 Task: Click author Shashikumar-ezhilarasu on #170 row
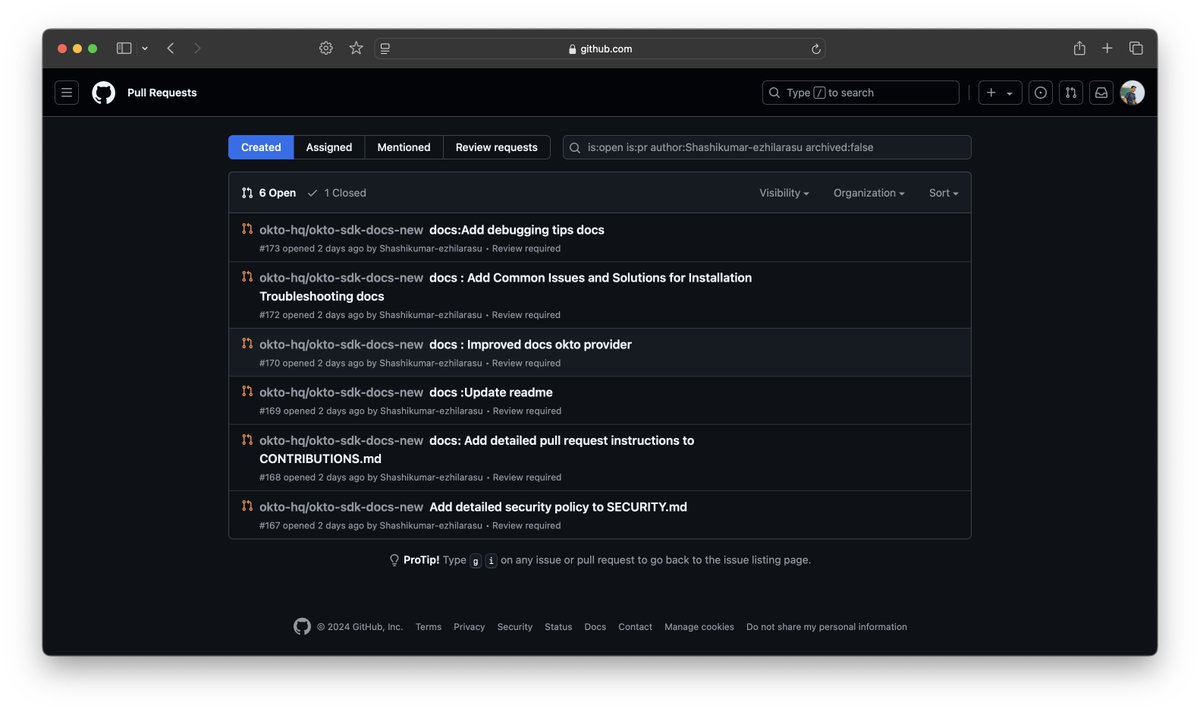click(x=431, y=363)
